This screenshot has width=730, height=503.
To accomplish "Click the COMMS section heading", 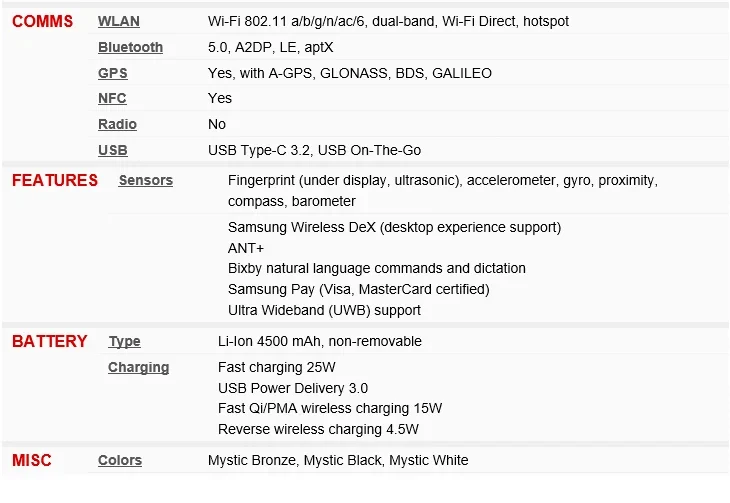I will point(42,21).
